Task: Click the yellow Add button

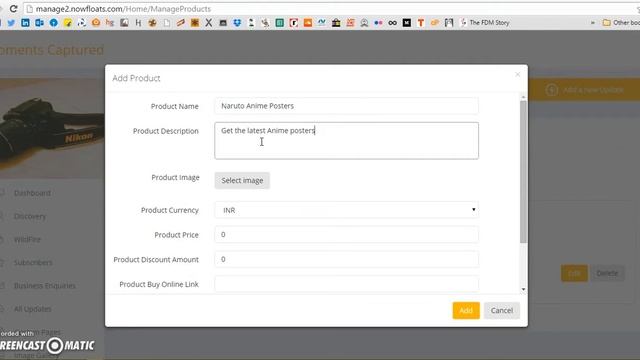Action: tap(466, 310)
